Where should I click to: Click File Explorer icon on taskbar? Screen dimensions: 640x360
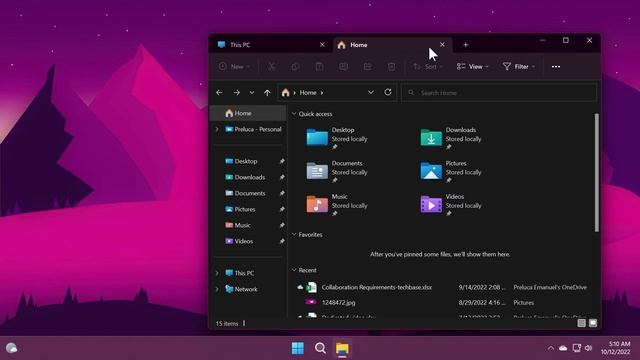pos(342,348)
